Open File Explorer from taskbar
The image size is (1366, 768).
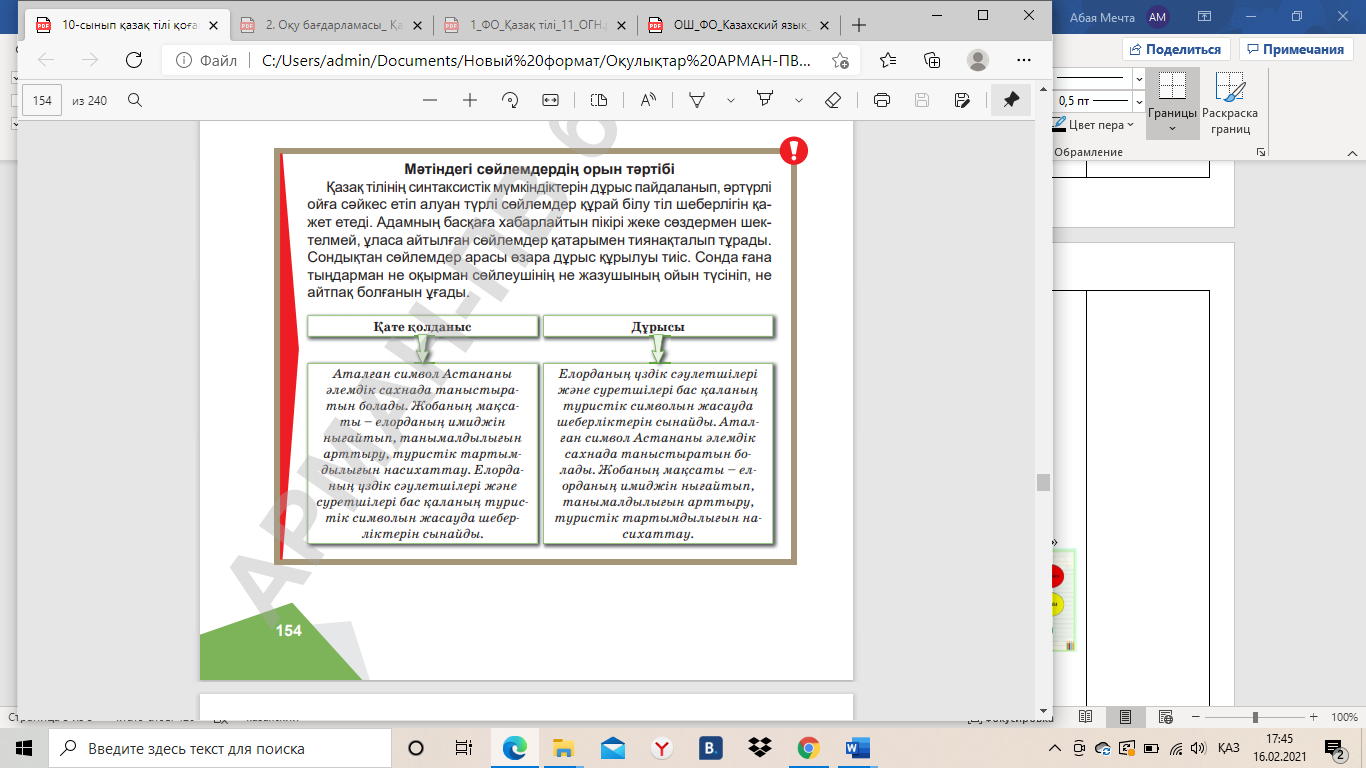564,748
